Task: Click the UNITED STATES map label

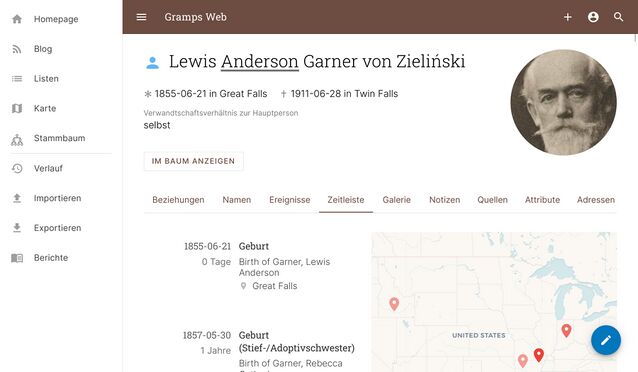Action: 479,335
